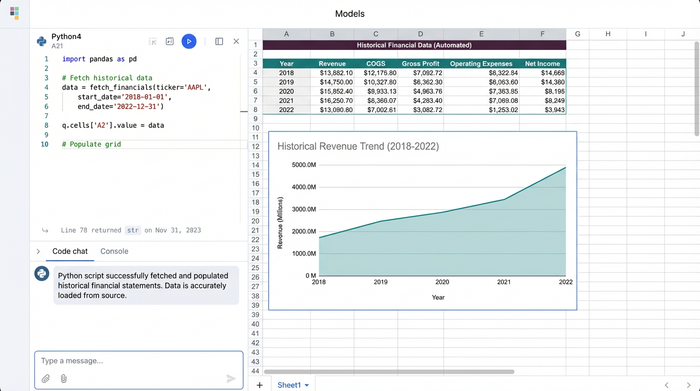The height and width of the screenshot is (391, 700).
Task: Click the # Fetch historical data comment line
Action: [107, 78]
